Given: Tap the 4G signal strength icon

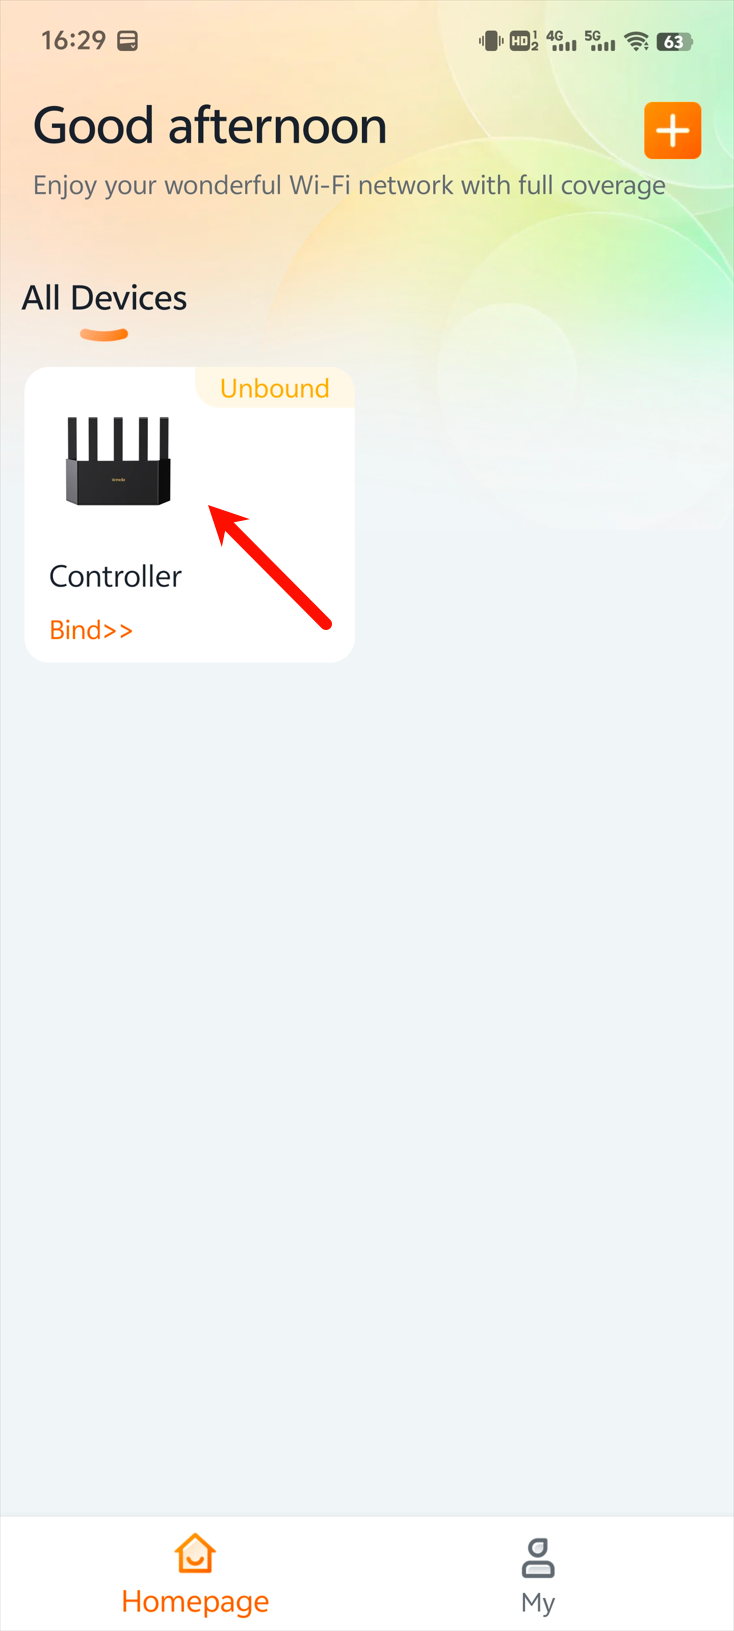Looking at the screenshot, I should pos(562,41).
